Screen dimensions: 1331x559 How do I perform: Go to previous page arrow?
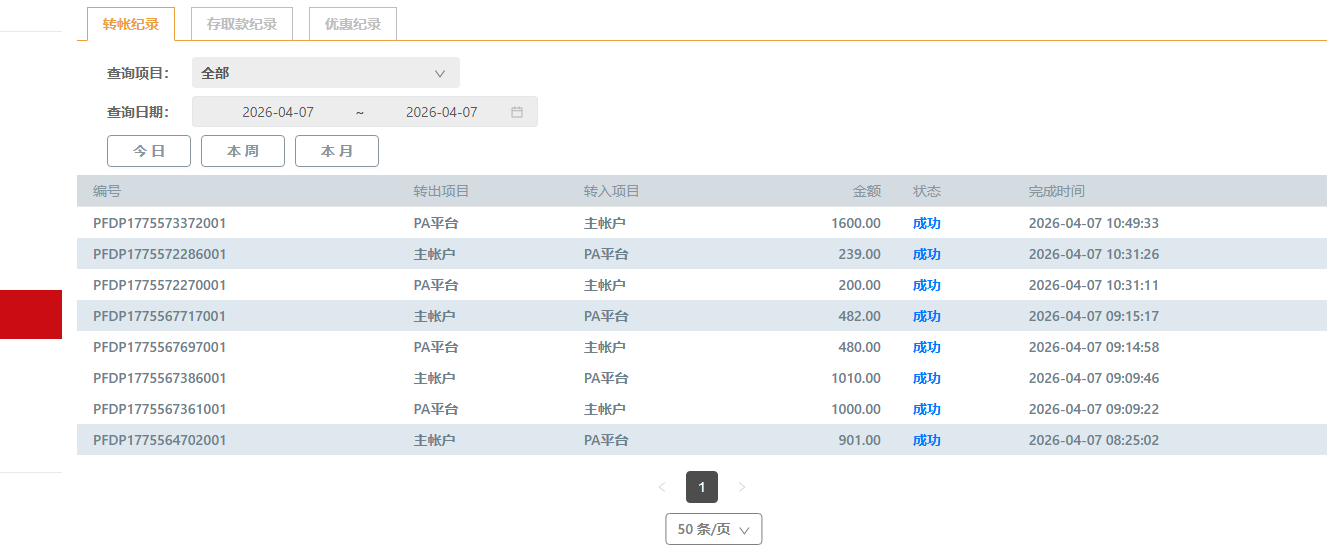coord(662,487)
